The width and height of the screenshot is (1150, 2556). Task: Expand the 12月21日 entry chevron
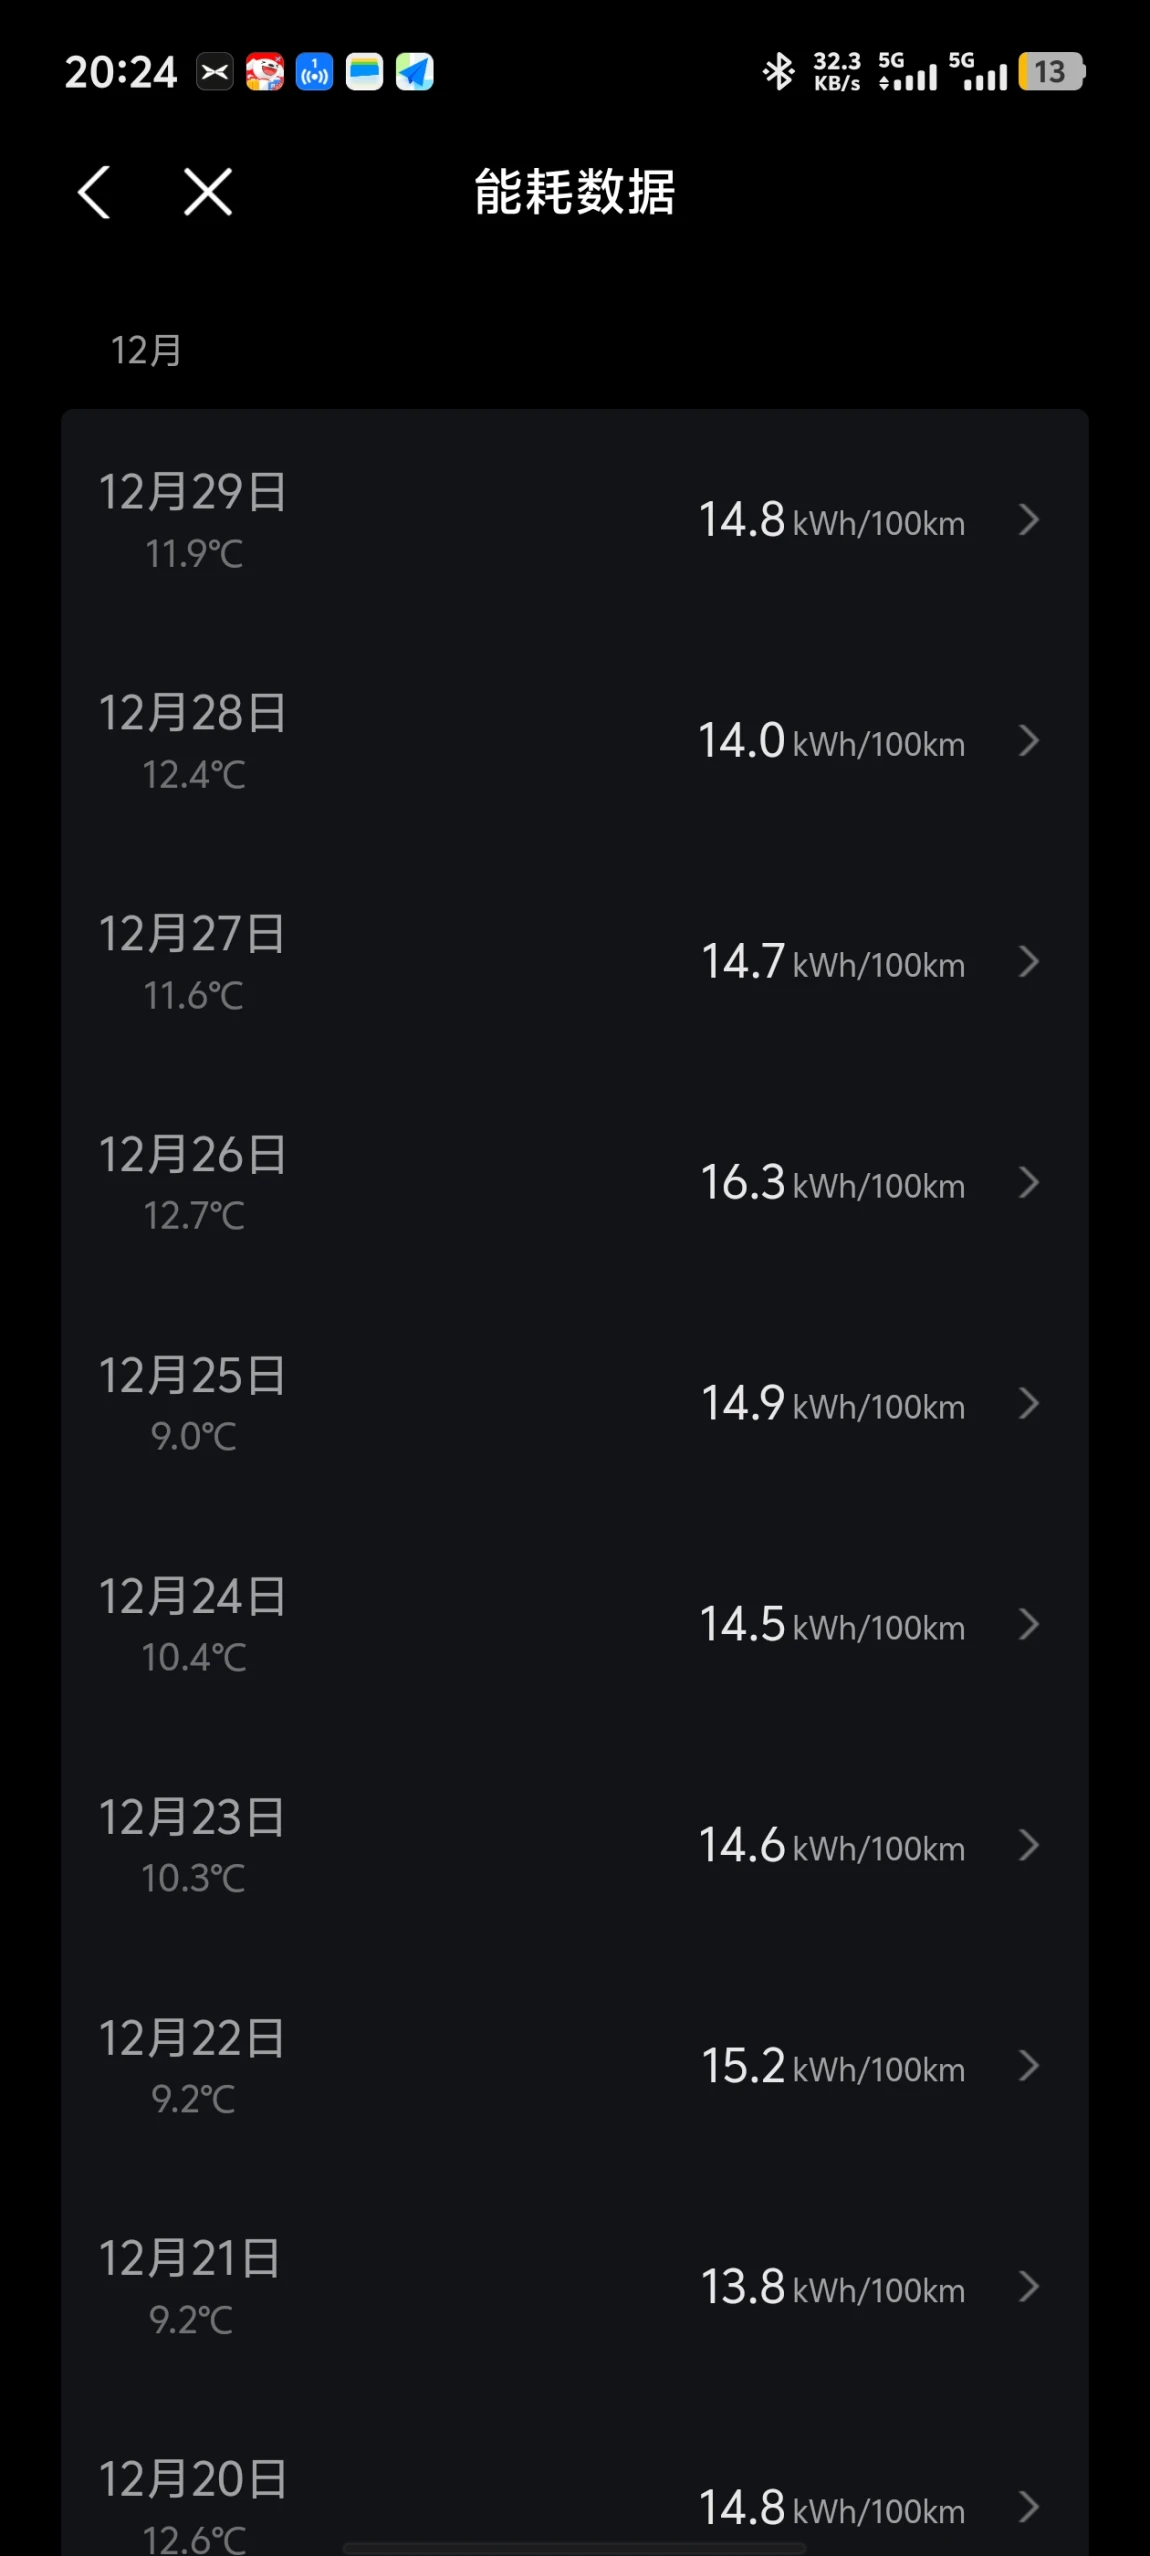pos(1028,2287)
